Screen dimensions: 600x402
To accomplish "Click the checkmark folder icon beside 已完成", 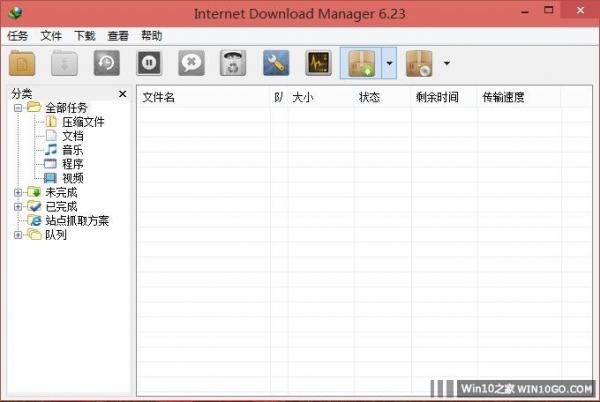I will 34,206.
